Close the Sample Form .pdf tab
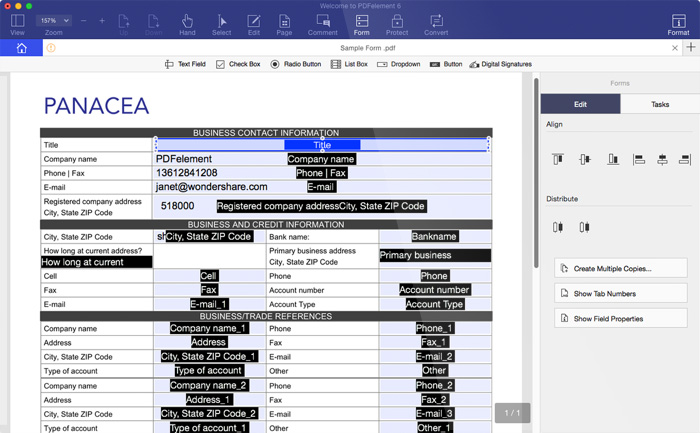This screenshot has height=433, width=700. coord(675,48)
